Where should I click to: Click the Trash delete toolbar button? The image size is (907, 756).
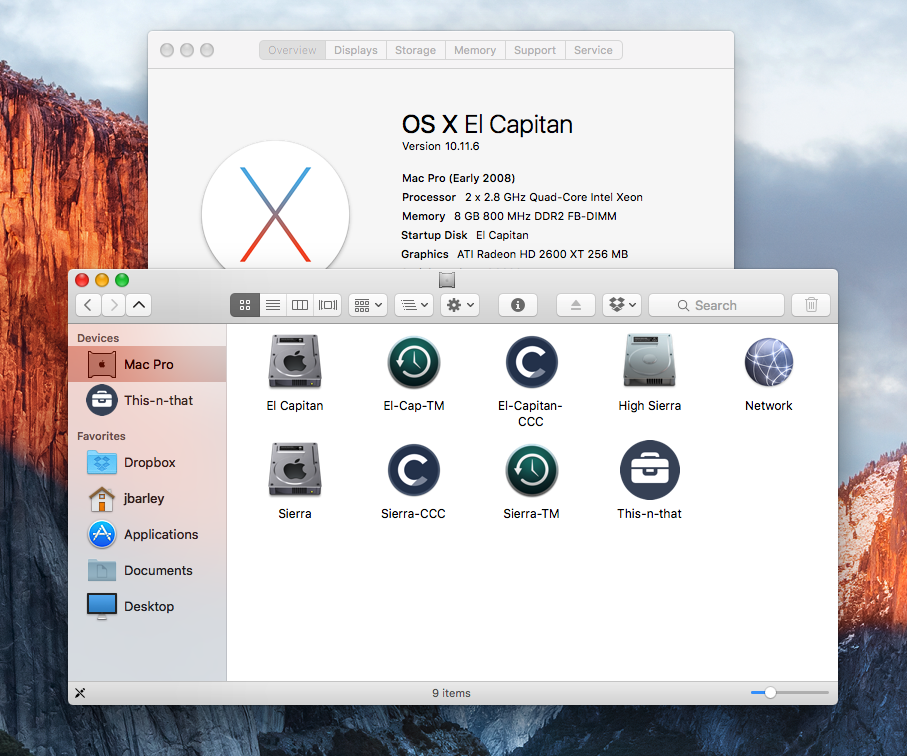point(811,305)
